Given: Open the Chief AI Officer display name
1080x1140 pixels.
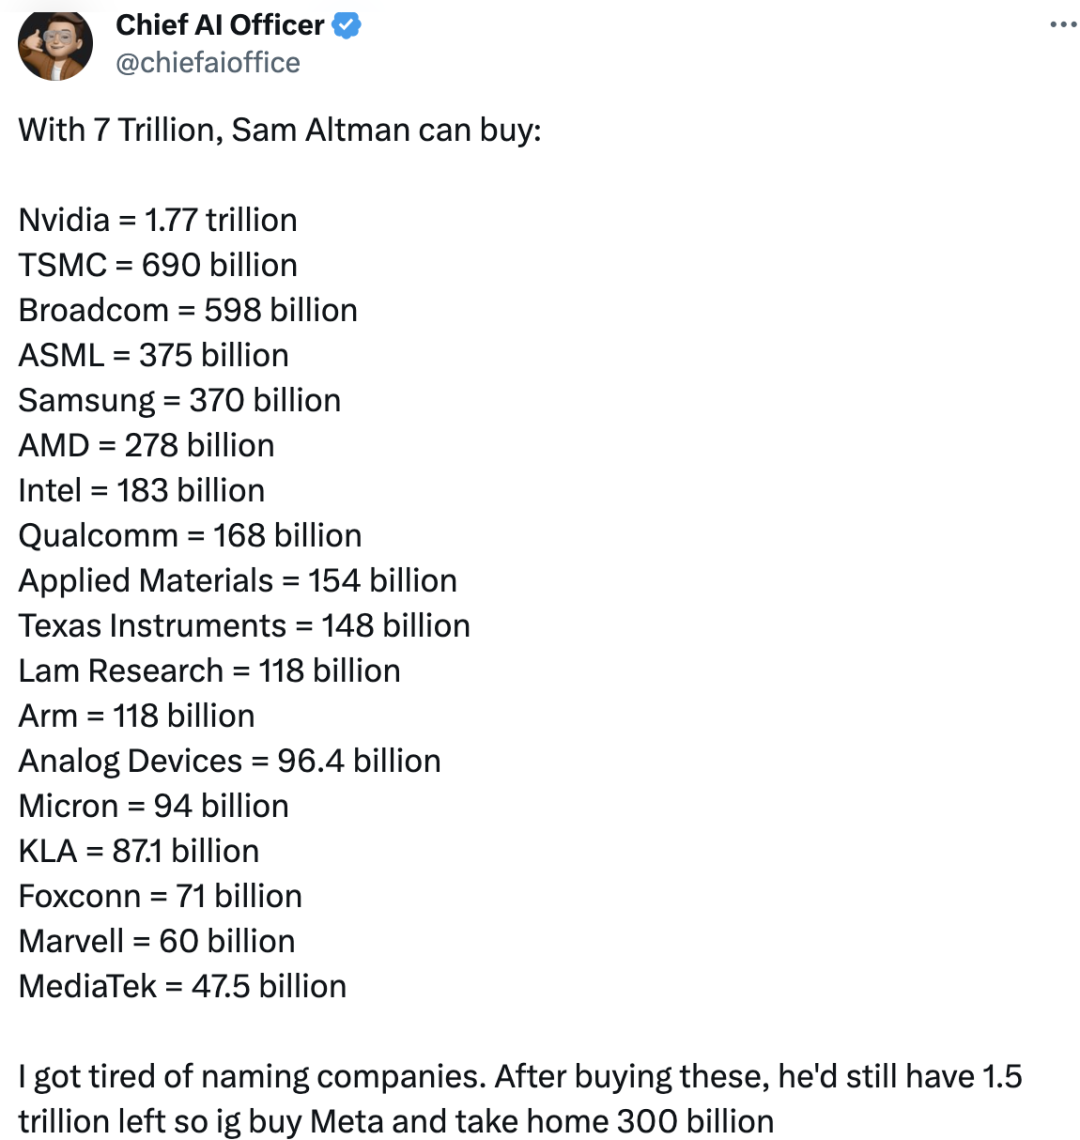Looking at the screenshot, I should click(220, 25).
